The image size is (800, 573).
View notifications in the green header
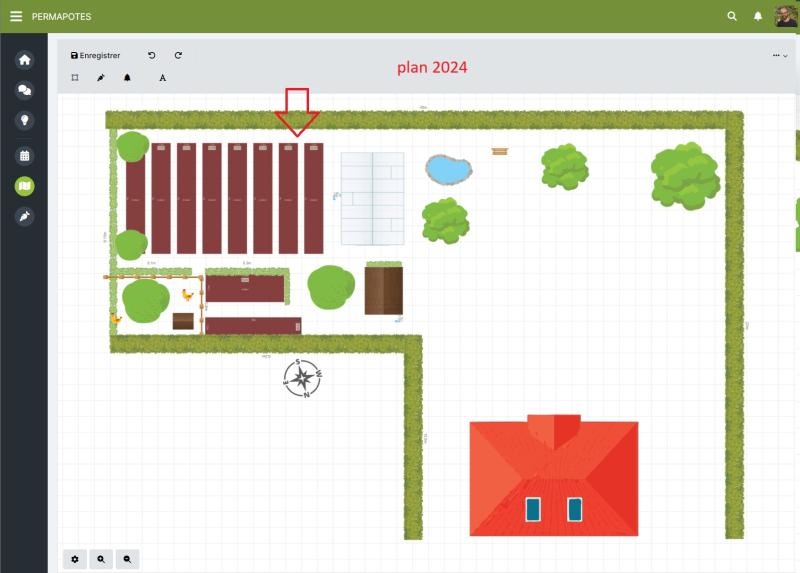(758, 16)
